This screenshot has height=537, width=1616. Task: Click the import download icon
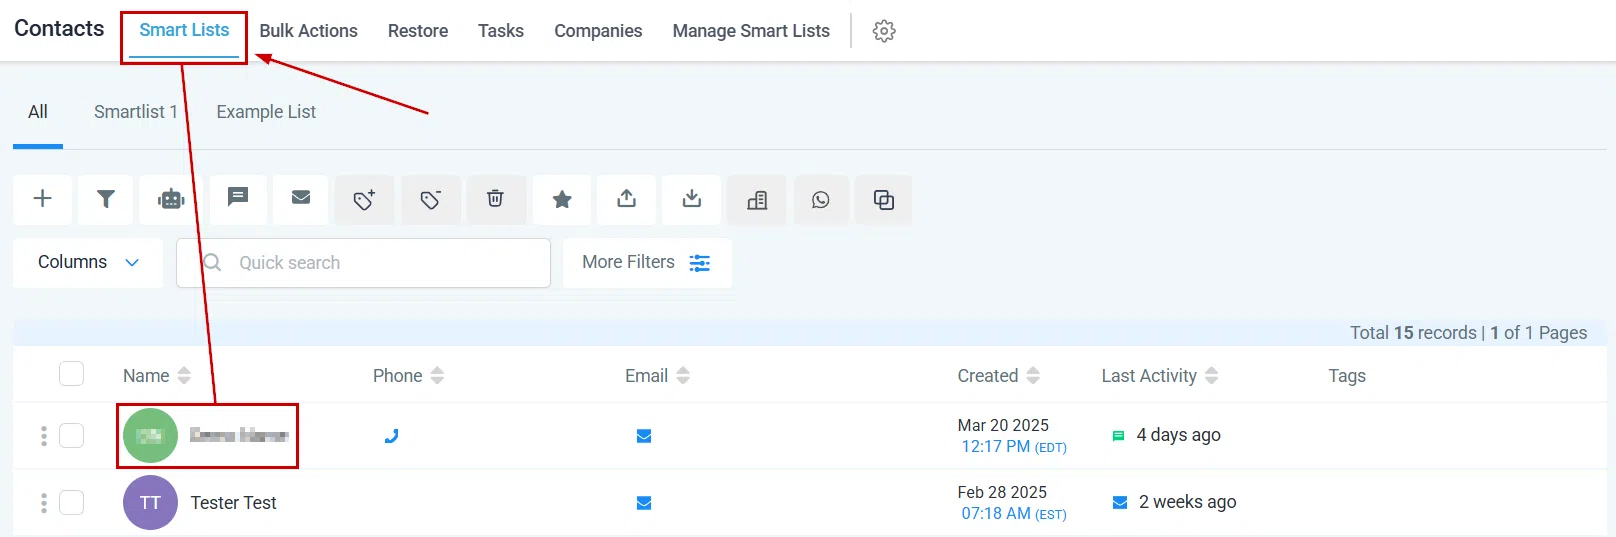coord(692,200)
